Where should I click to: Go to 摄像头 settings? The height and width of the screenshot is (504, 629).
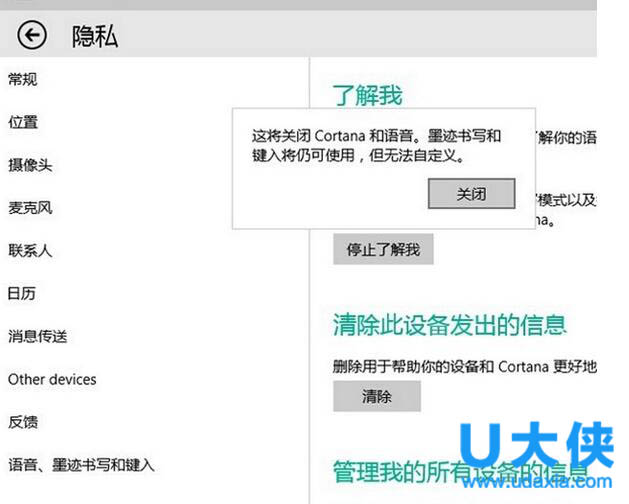click(30, 165)
